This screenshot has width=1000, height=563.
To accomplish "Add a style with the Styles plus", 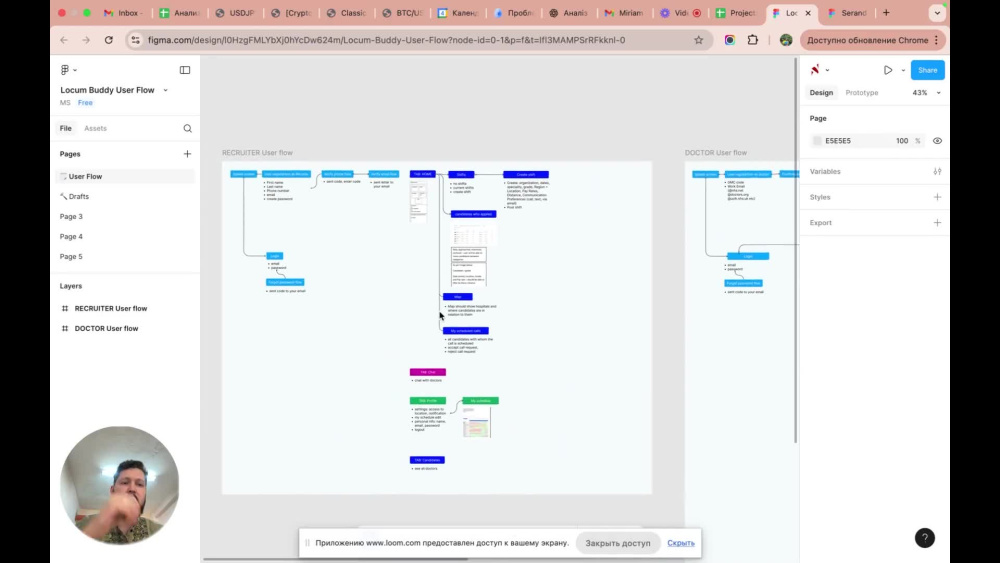I will click(x=937, y=197).
